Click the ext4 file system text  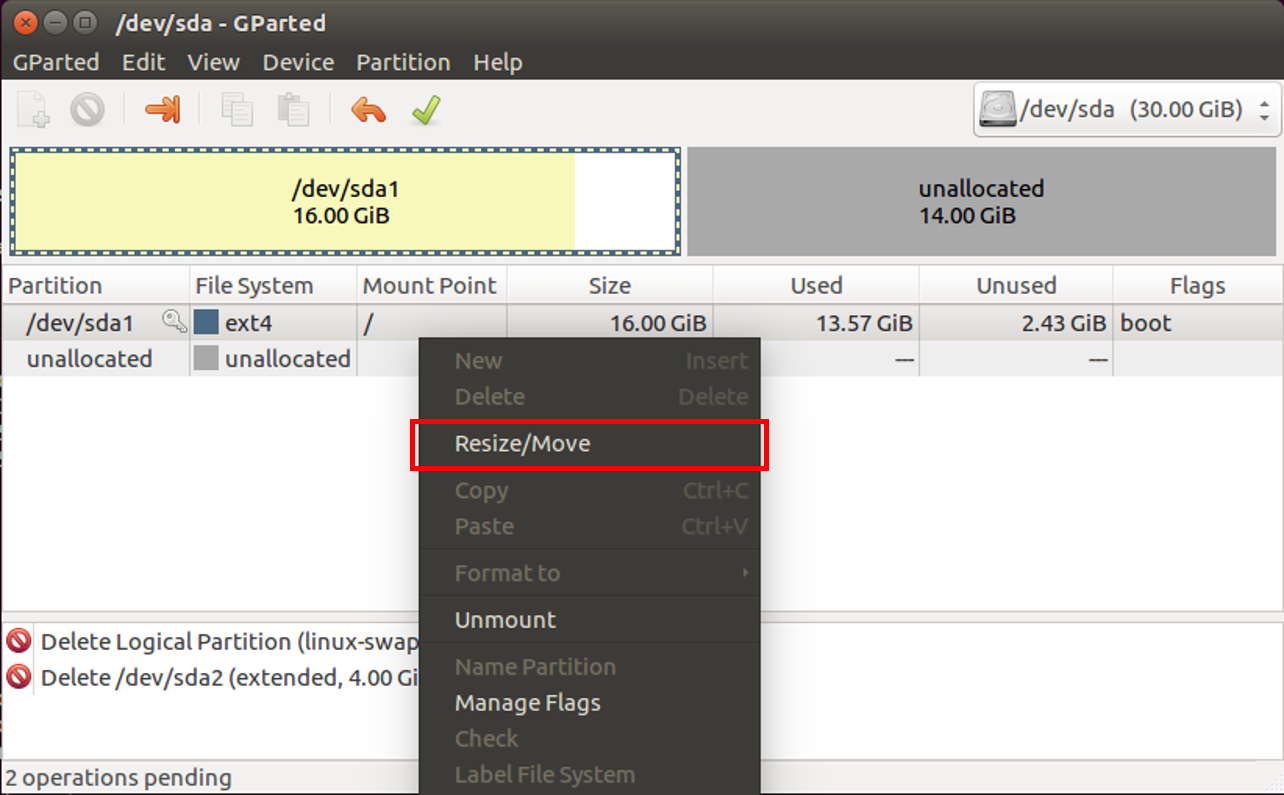point(248,323)
